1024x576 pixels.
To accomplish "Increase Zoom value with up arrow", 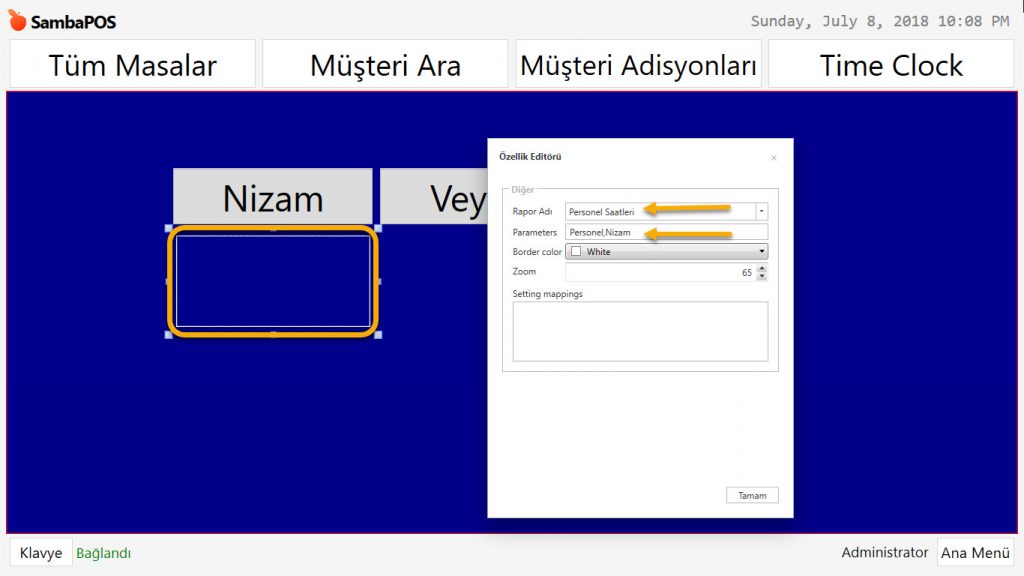I will click(x=762, y=268).
